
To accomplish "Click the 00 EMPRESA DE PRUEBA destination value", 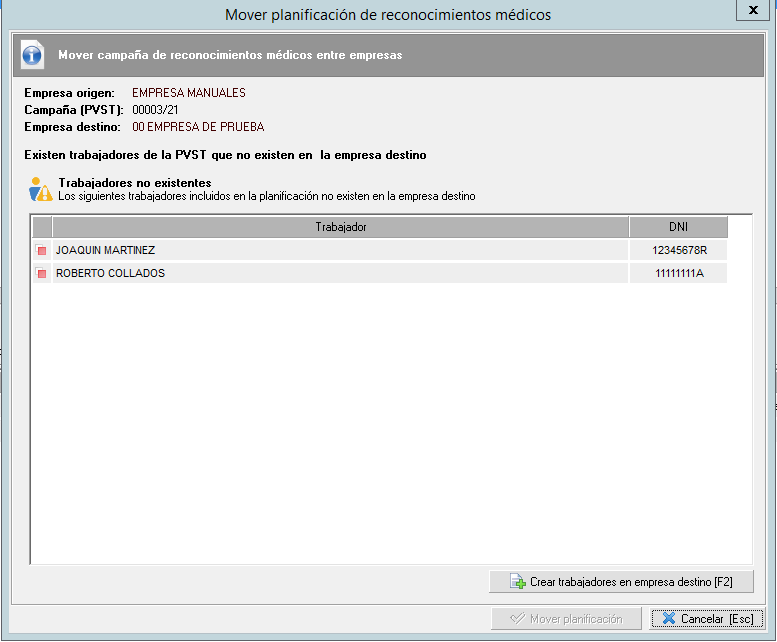I will [198, 127].
